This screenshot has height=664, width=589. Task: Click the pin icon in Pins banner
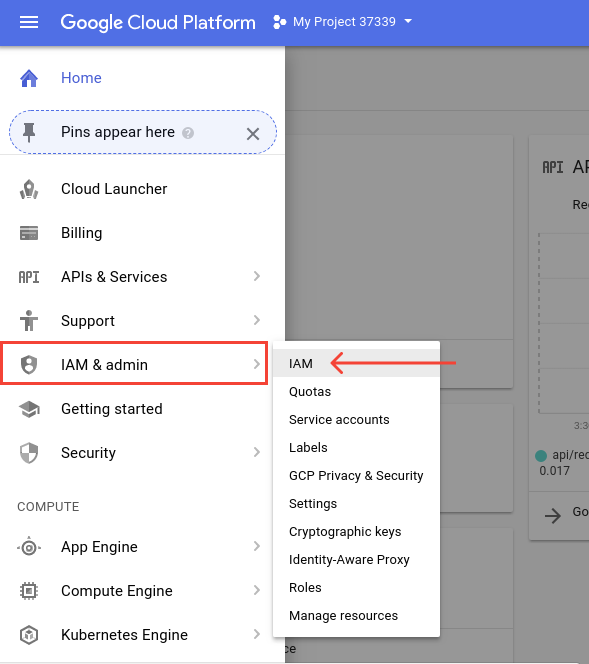[x=29, y=132]
